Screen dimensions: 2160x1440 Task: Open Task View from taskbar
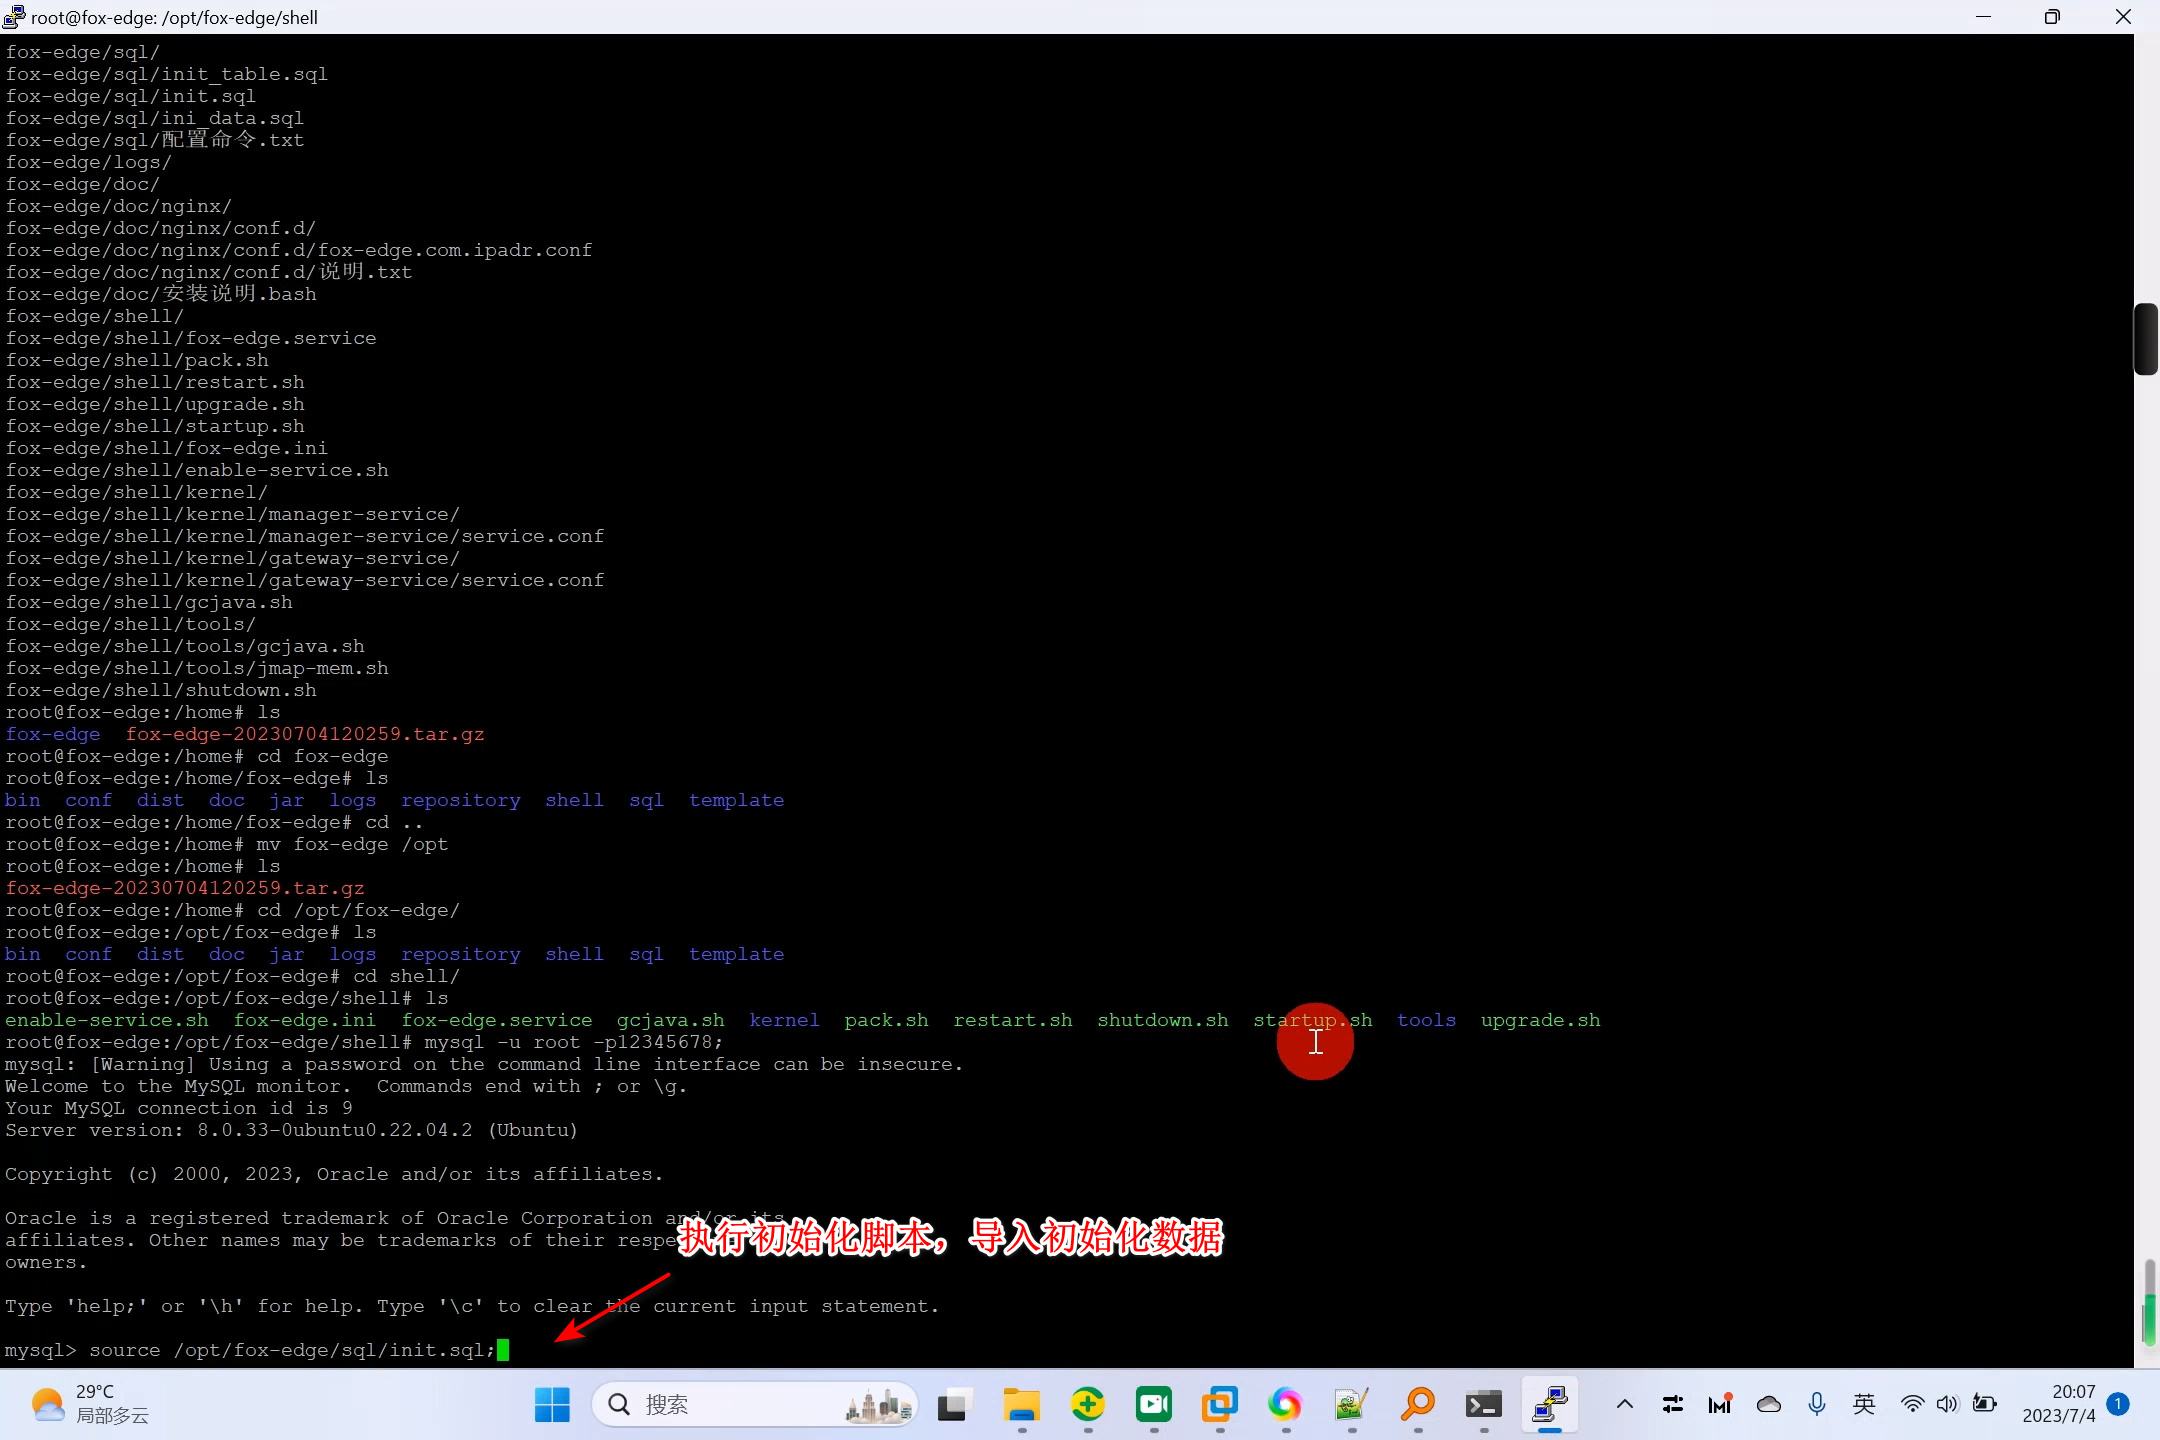(955, 1405)
